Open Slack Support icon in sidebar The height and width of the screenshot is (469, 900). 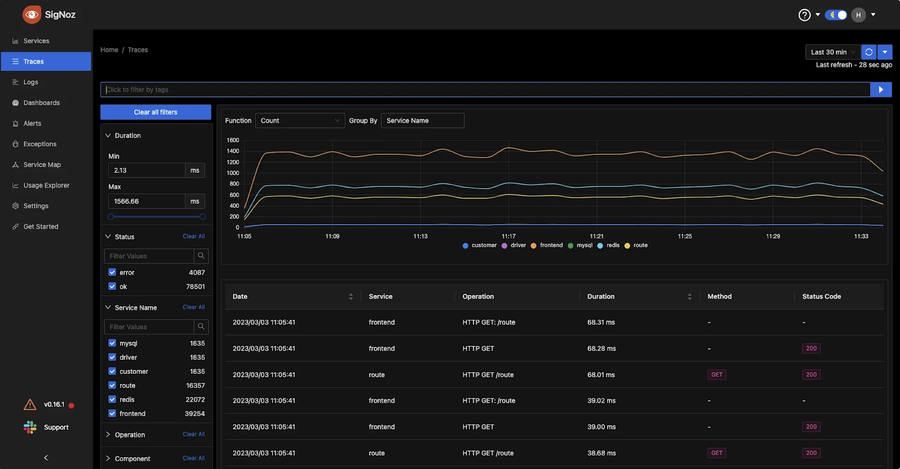30,427
